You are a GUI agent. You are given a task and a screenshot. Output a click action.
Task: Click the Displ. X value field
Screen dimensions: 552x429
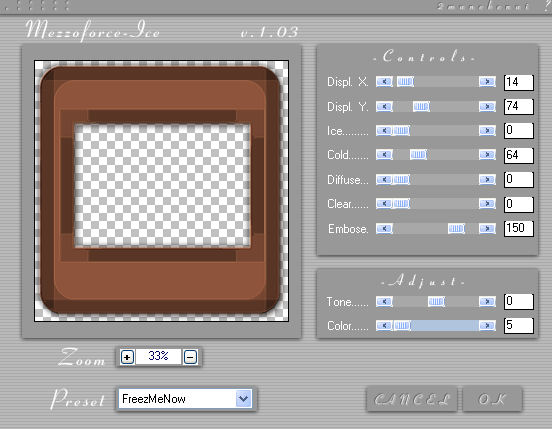[x=519, y=82]
